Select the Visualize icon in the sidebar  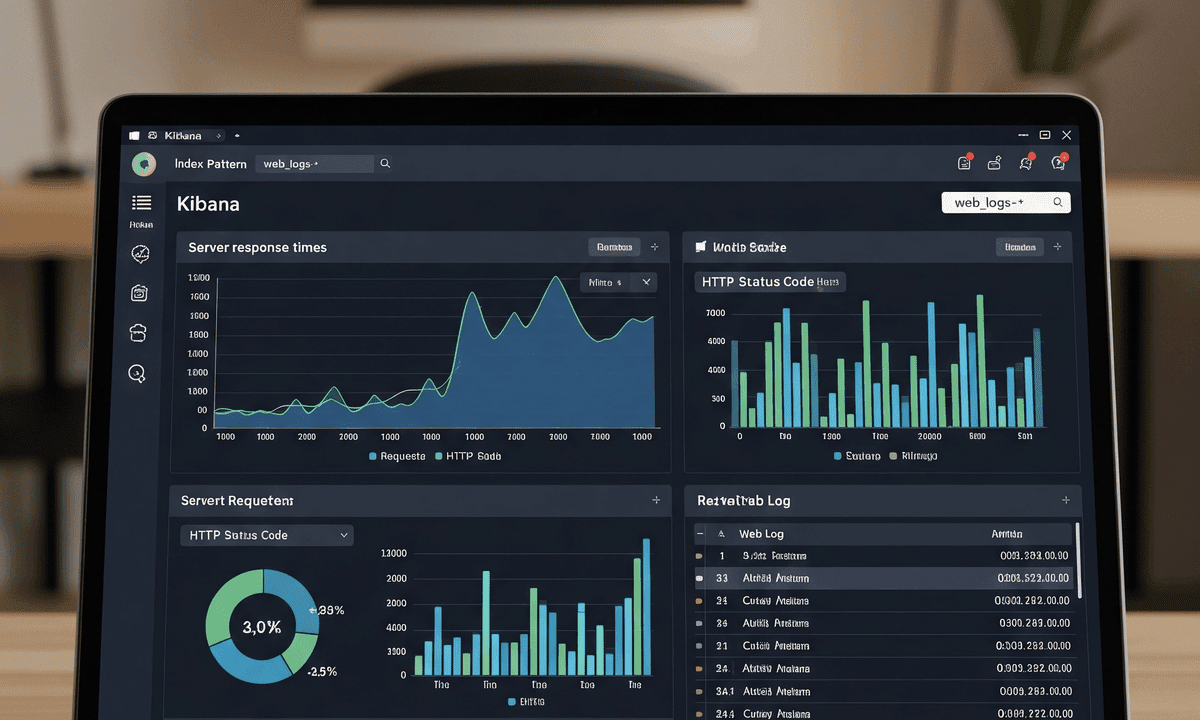pyautogui.click(x=140, y=253)
